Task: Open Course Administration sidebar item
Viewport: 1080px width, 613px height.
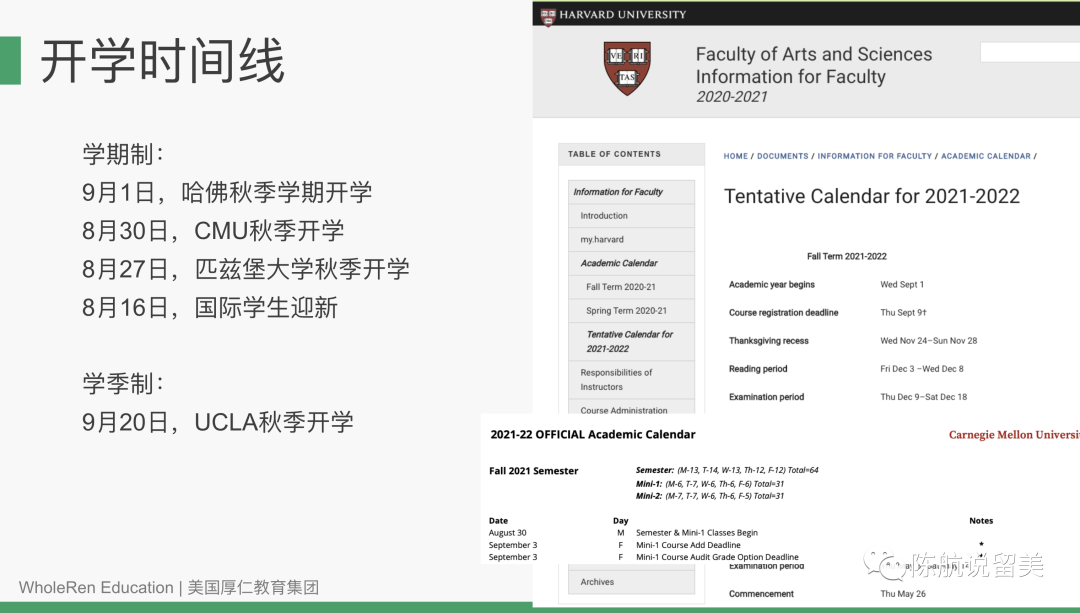Action: coord(624,409)
